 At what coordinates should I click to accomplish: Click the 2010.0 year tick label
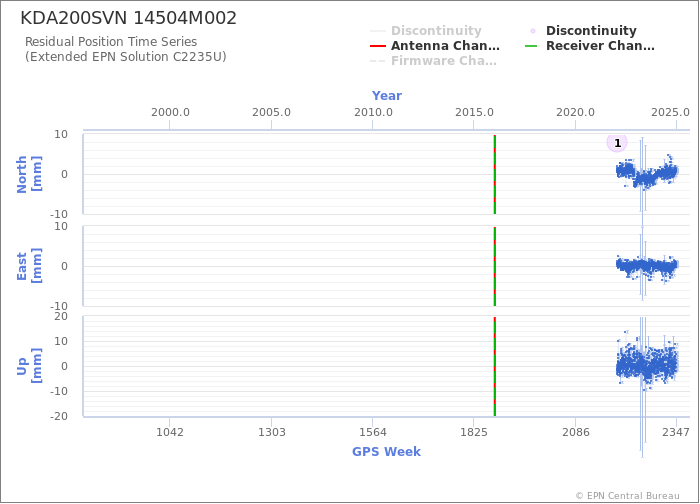point(373,112)
